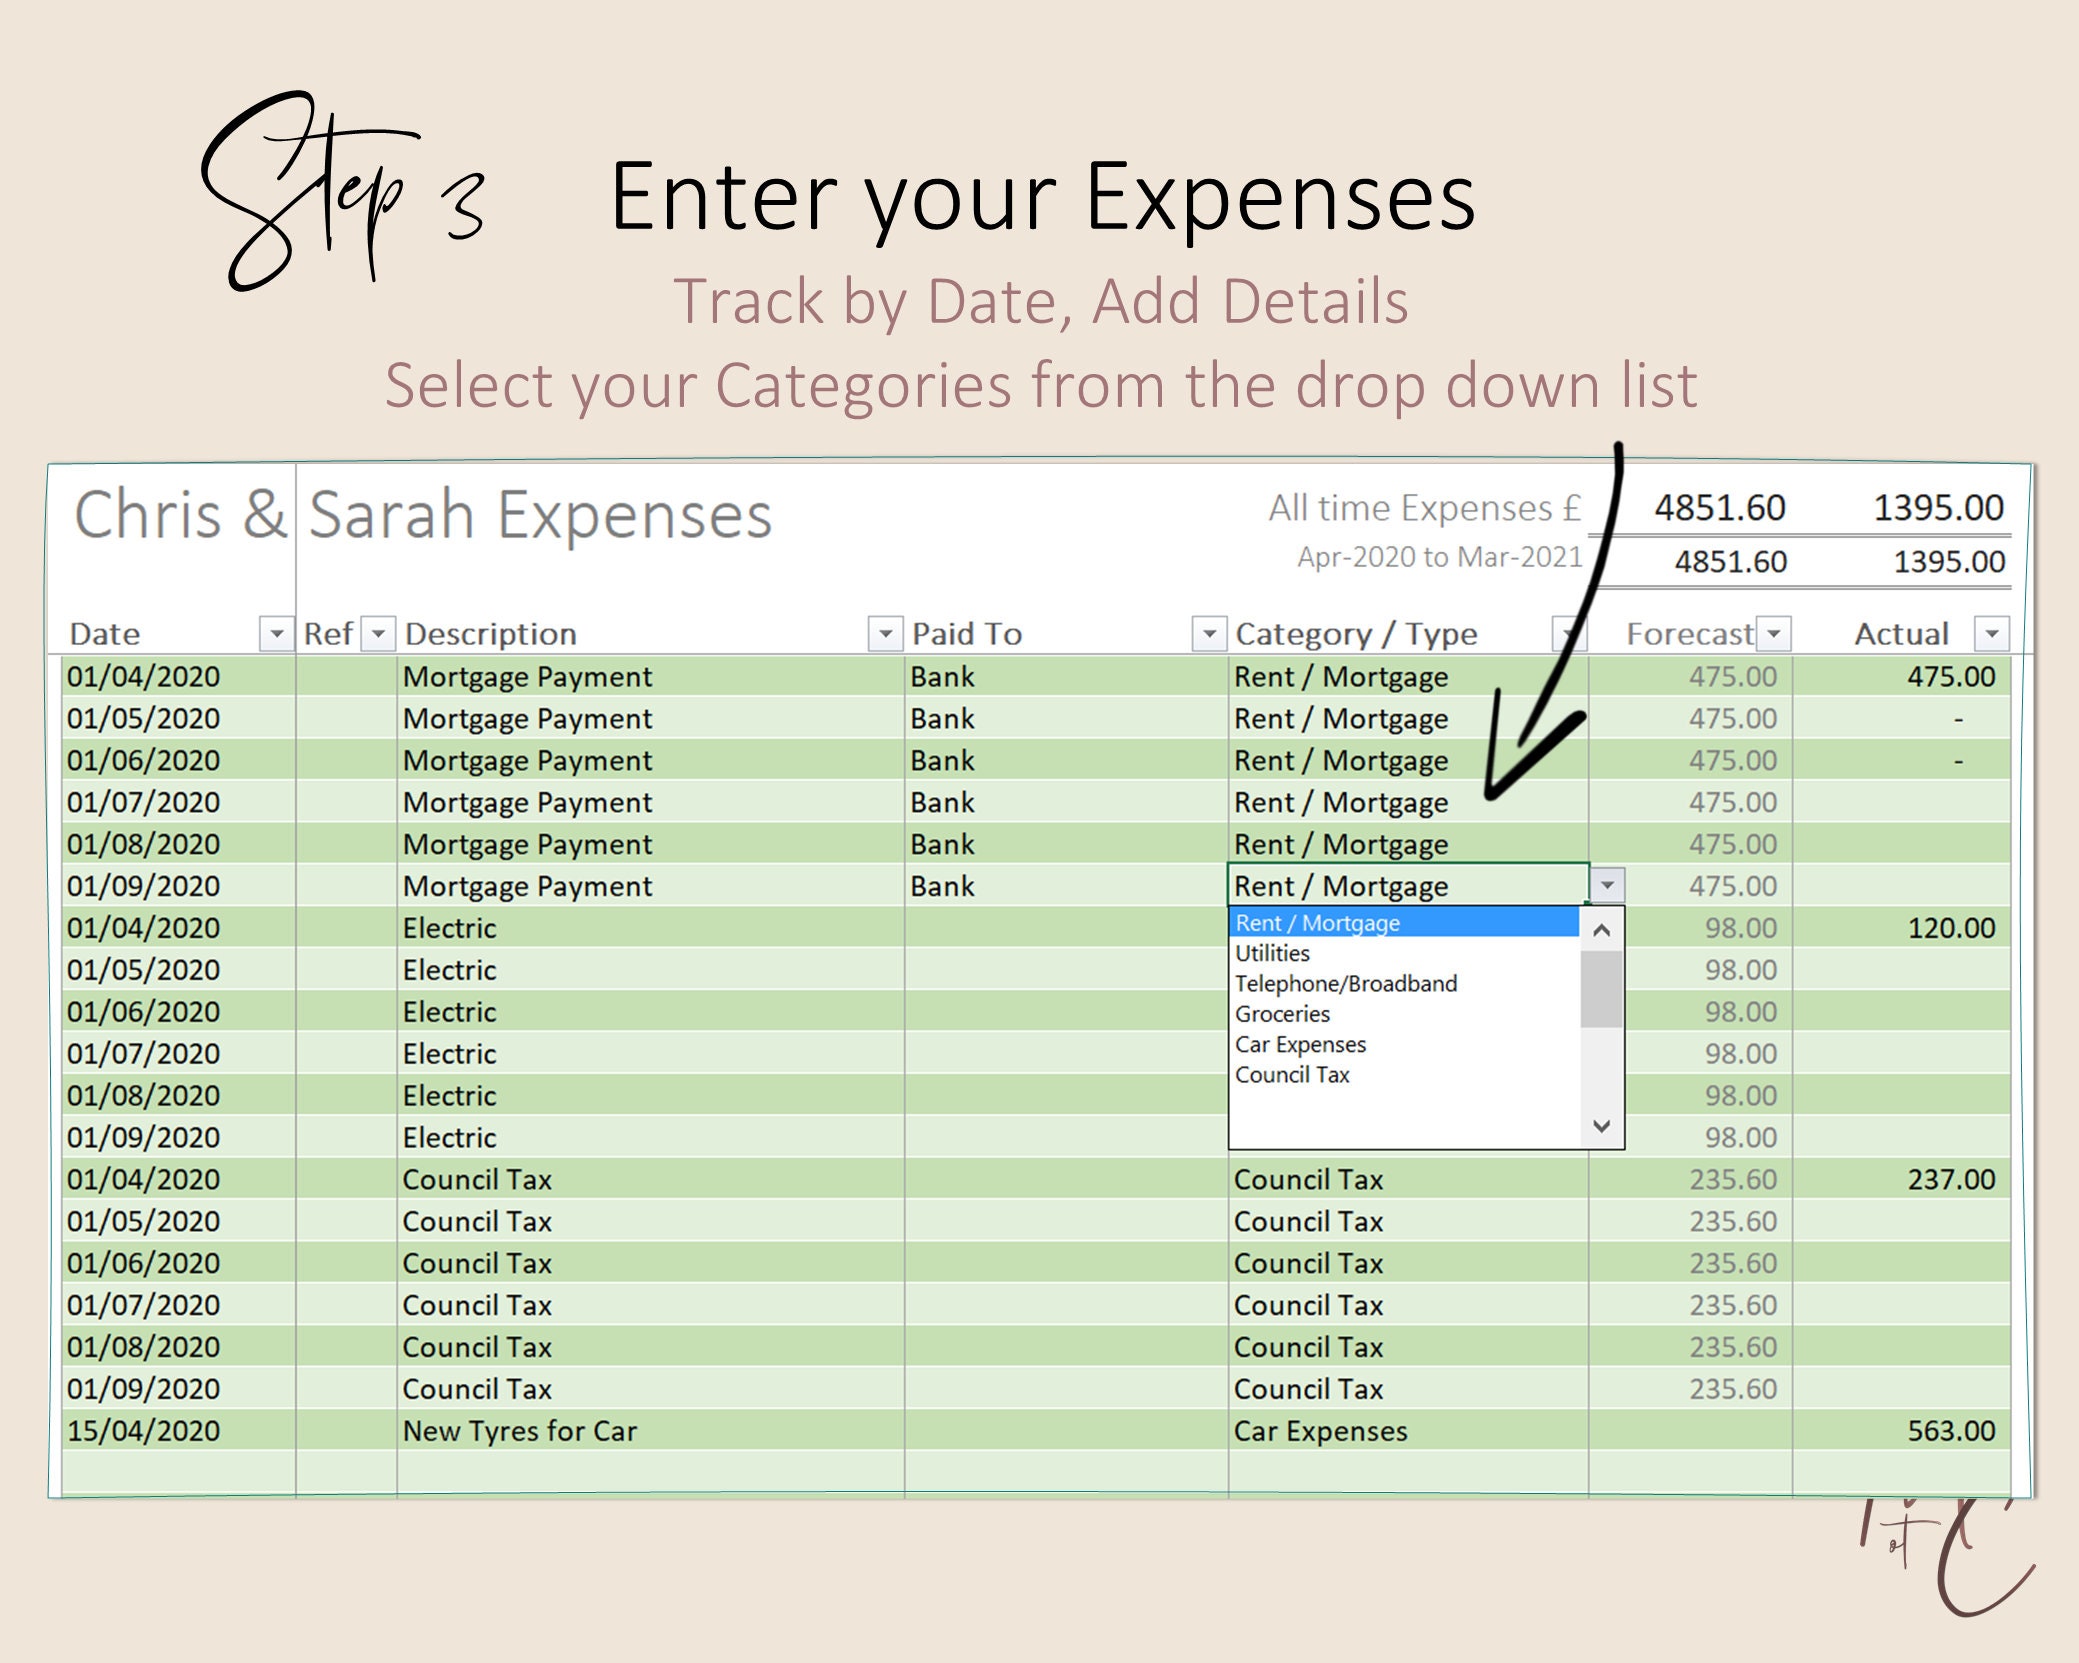
Task: Click the highlighted Rent / Mortgage option
Action: pyautogui.click(x=1320, y=923)
